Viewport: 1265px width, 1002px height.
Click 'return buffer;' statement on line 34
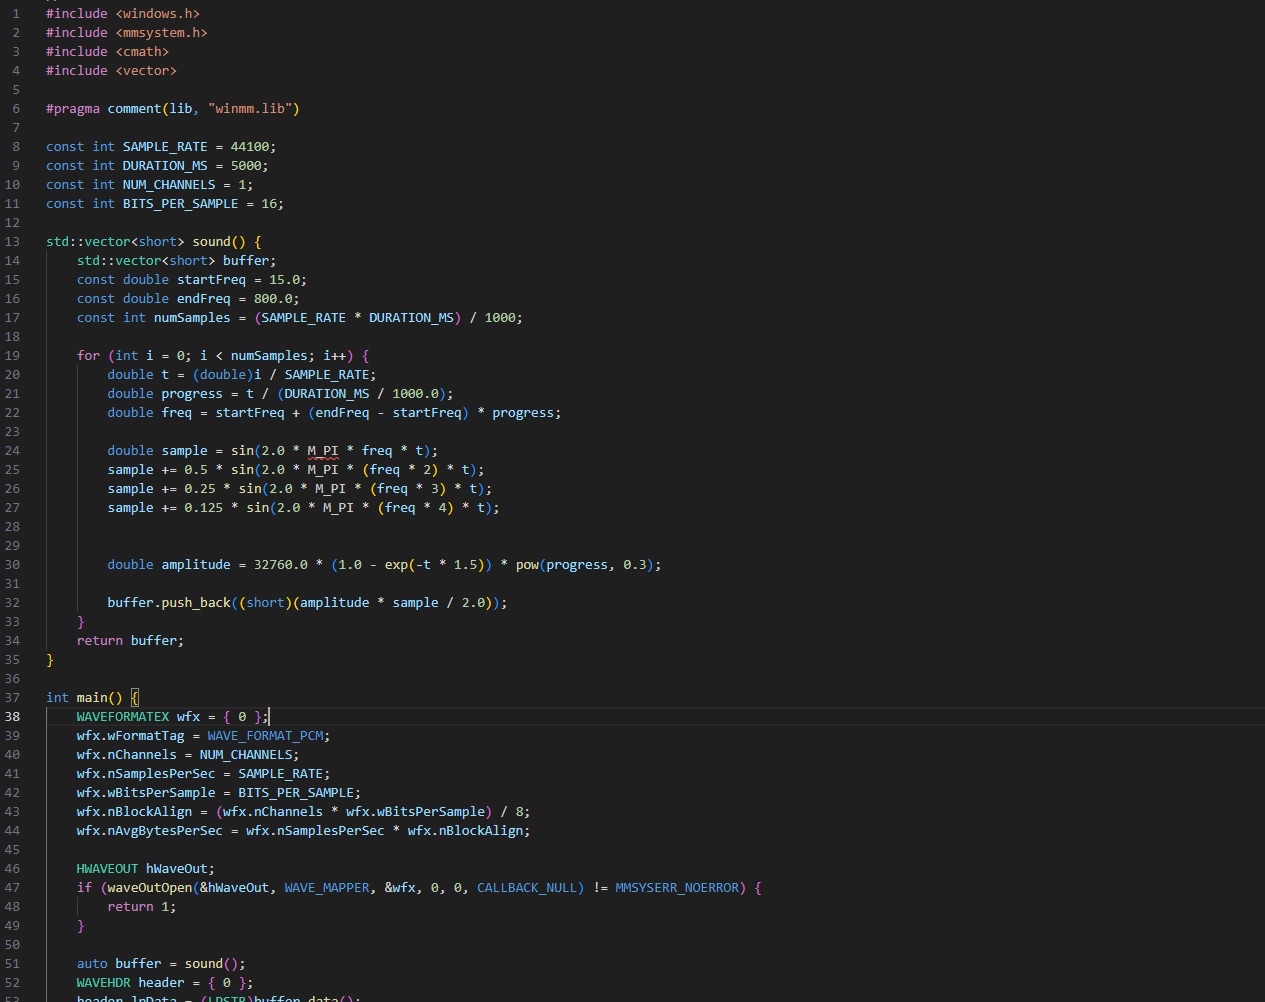tap(130, 641)
